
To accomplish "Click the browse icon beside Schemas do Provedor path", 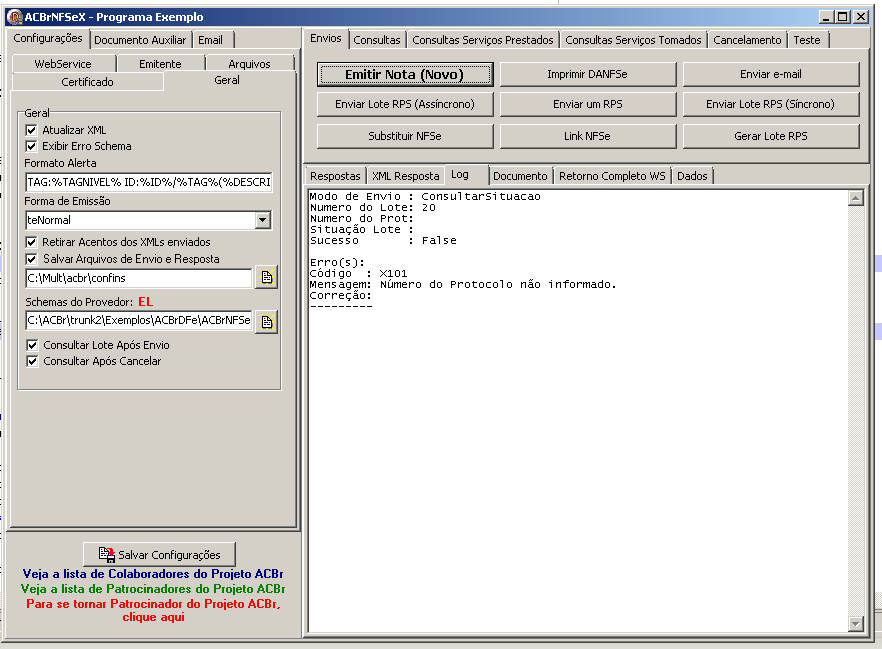I will tap(267, 322).
